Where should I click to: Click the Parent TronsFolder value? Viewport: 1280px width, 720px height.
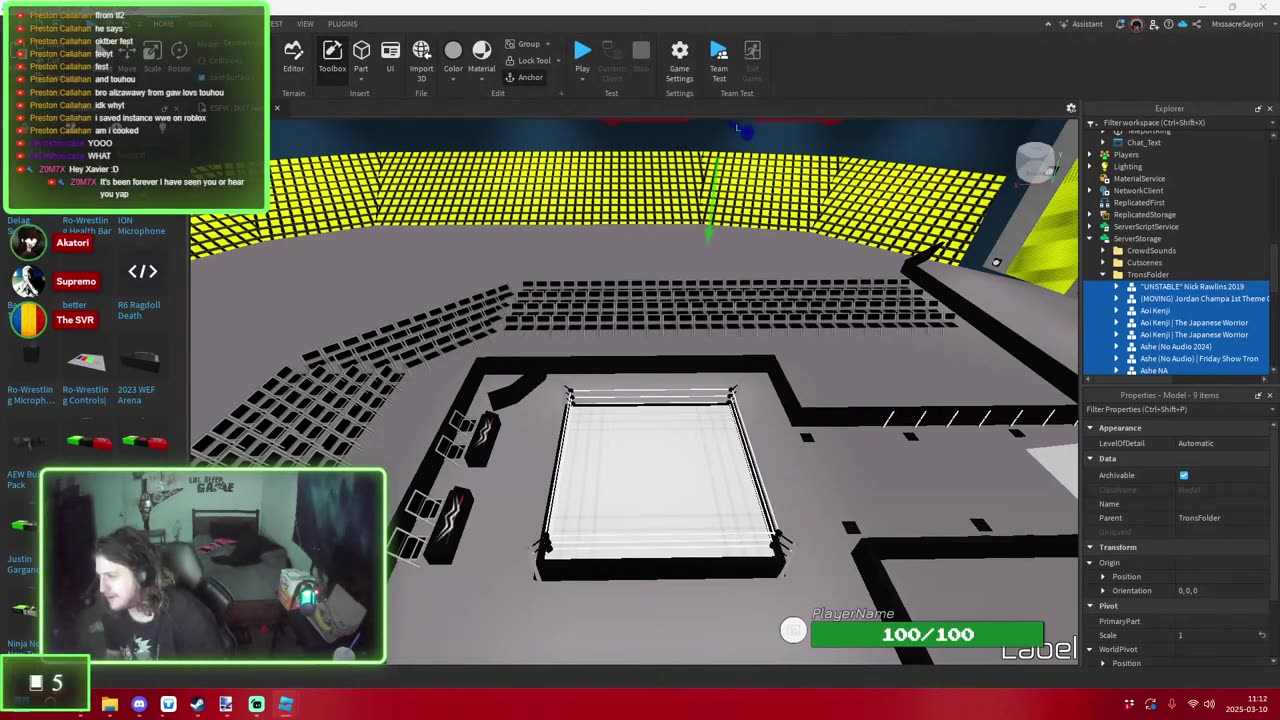[x=1199, y=518]
